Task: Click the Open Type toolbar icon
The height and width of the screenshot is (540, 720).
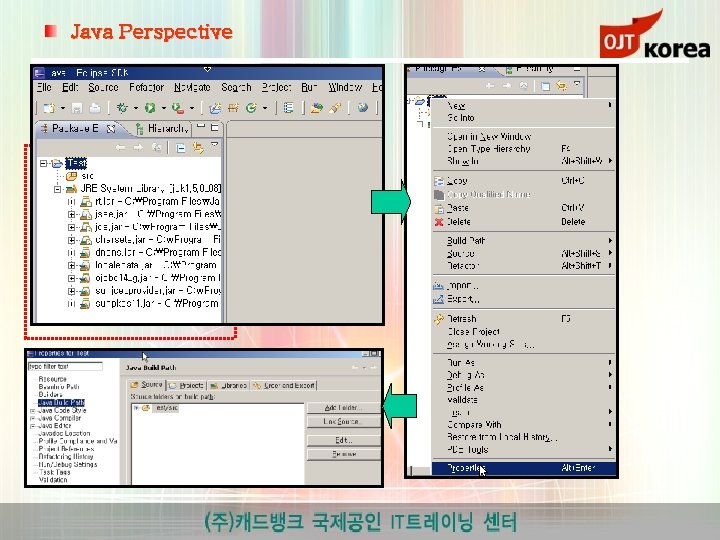Action: point(288,108)
